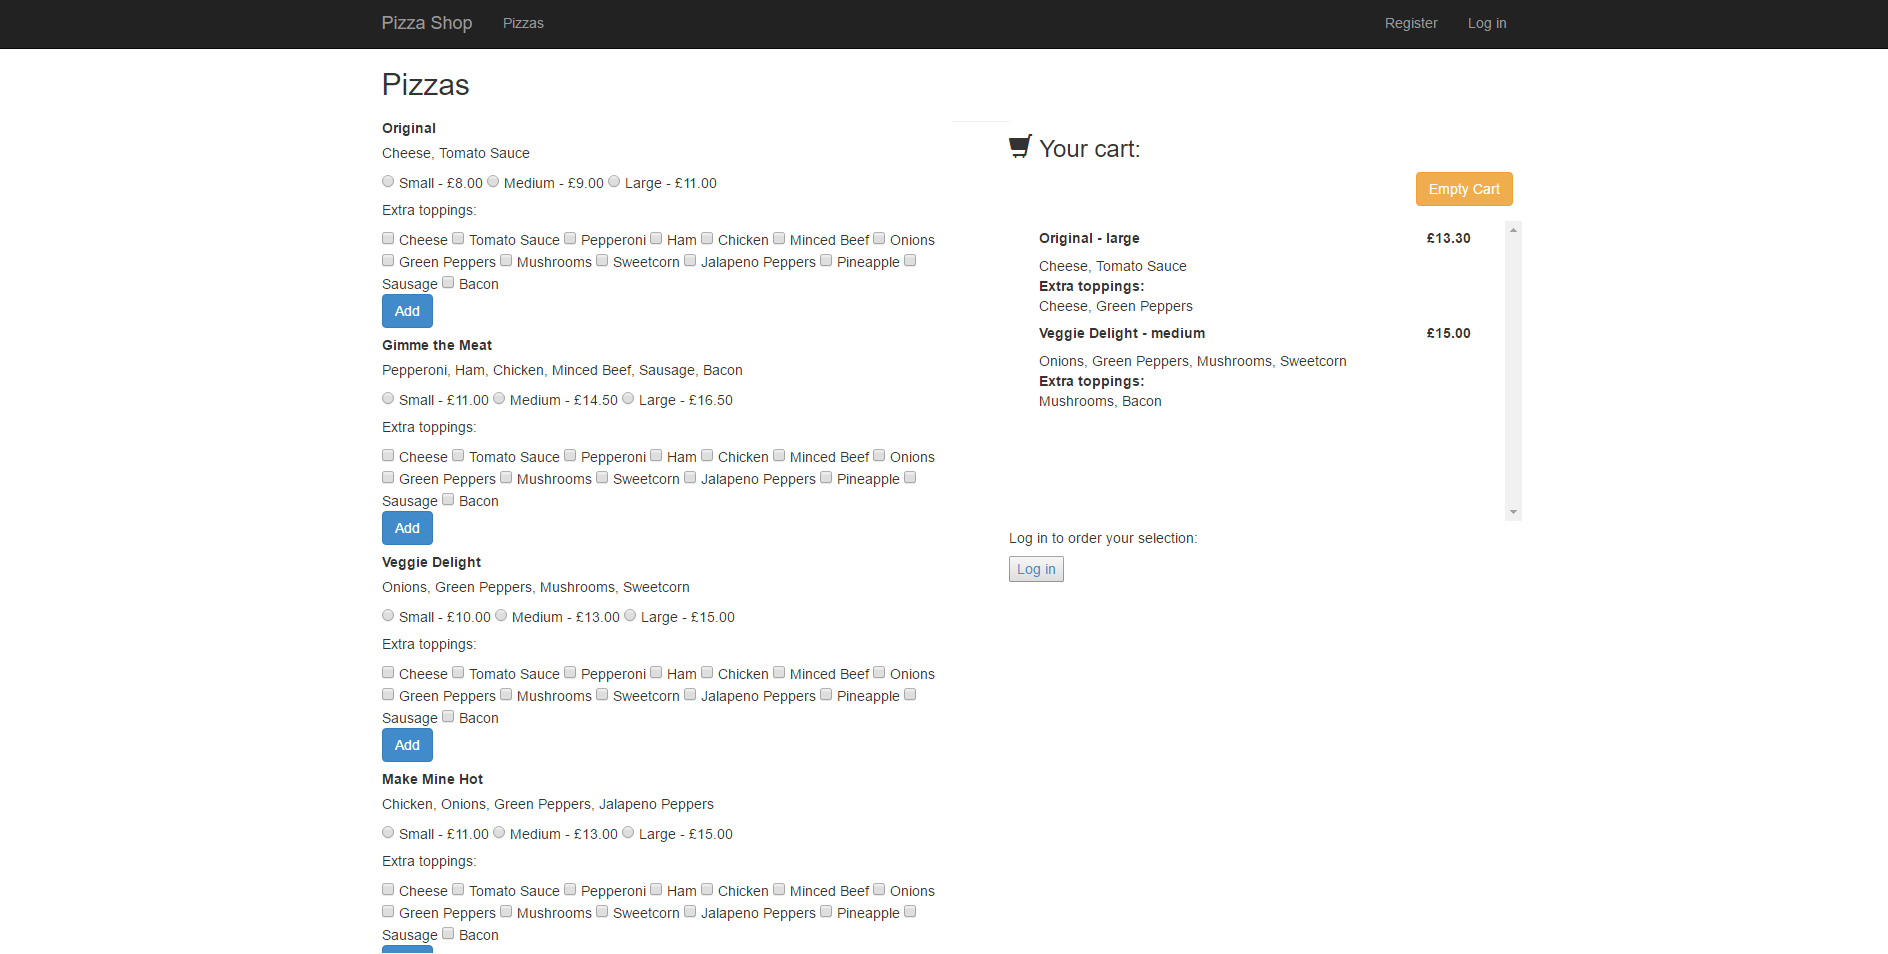Add the Original pizza to cart
1888x954 pixels.
(407, 311)
